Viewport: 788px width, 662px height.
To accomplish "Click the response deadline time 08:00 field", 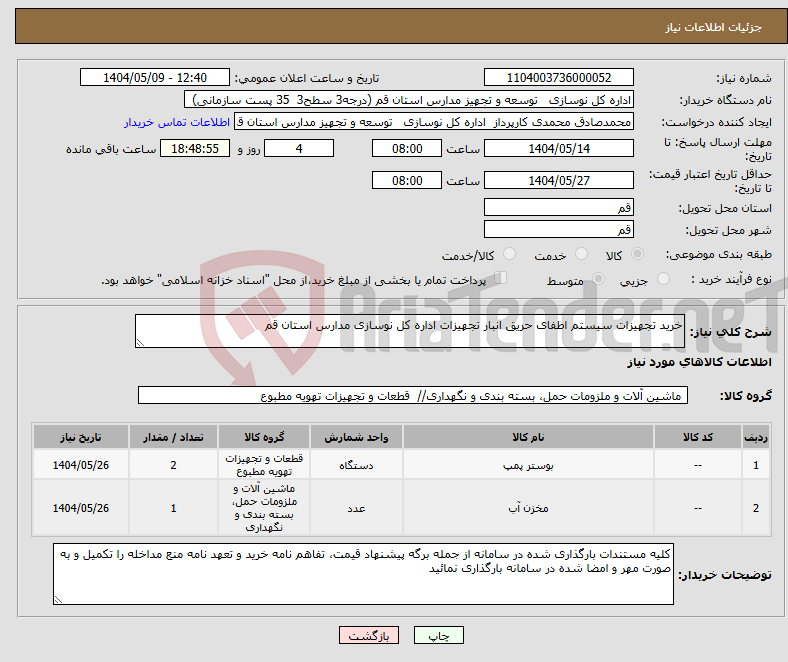I will coord(407,148).
